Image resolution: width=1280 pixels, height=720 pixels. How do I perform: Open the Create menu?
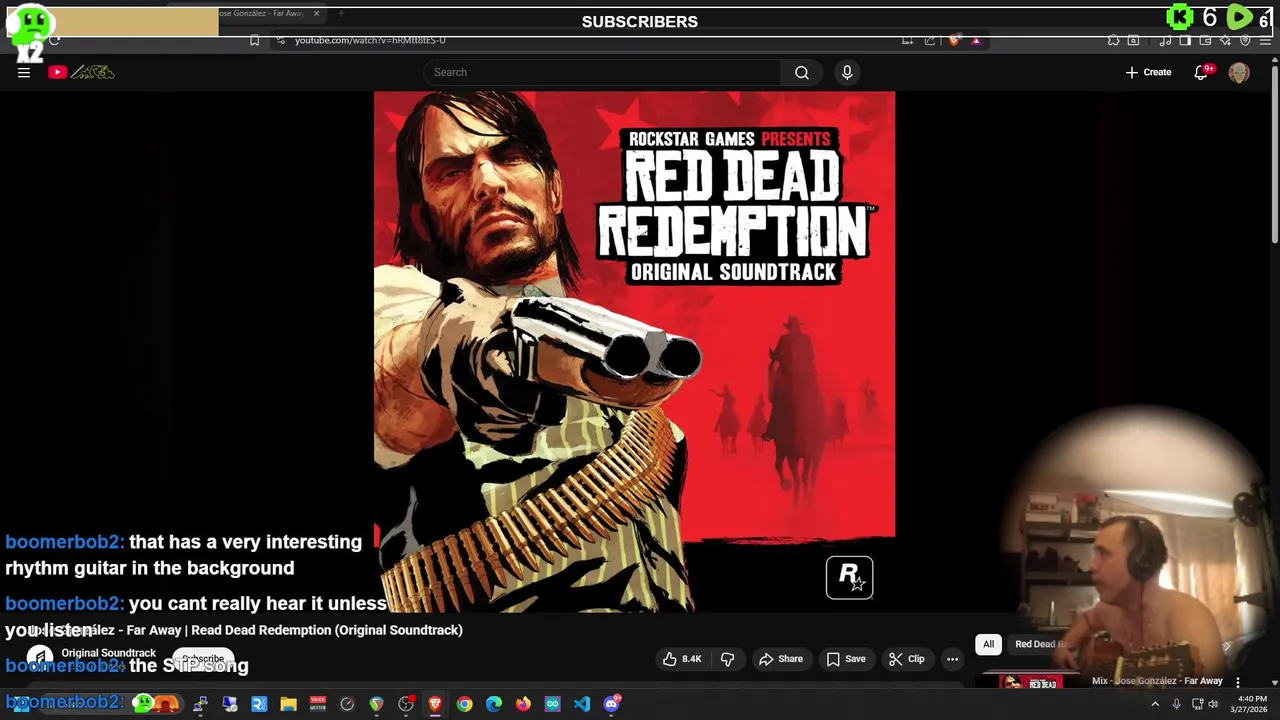pos(1148,72)
